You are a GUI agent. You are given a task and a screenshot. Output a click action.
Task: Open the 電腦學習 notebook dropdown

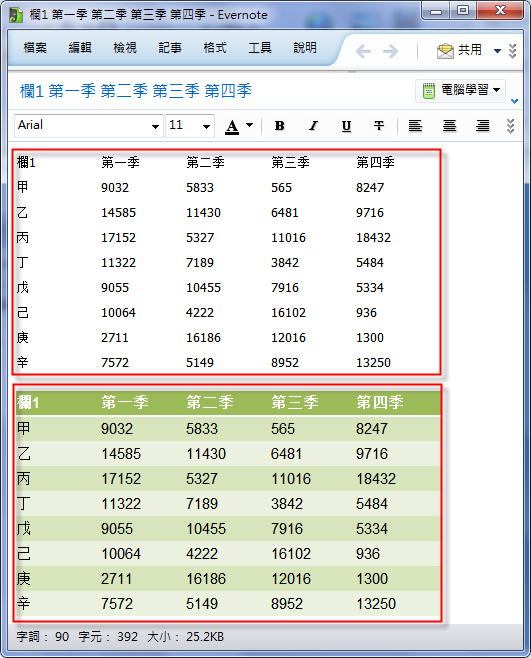click(x=460, y=91)
